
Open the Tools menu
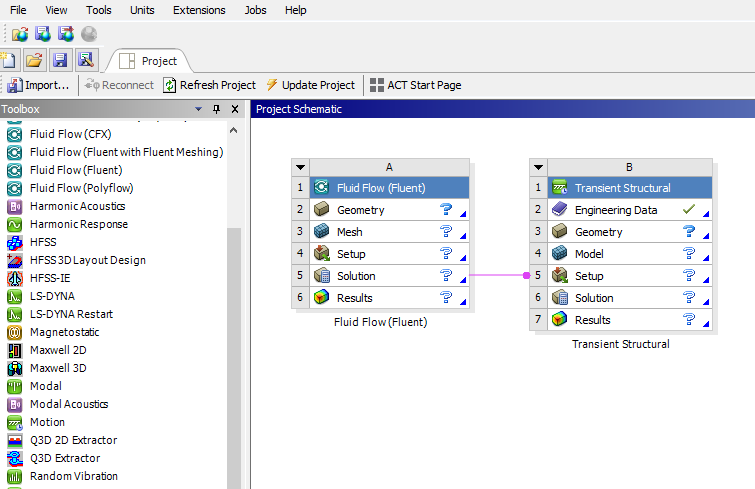tap(98, 10)
